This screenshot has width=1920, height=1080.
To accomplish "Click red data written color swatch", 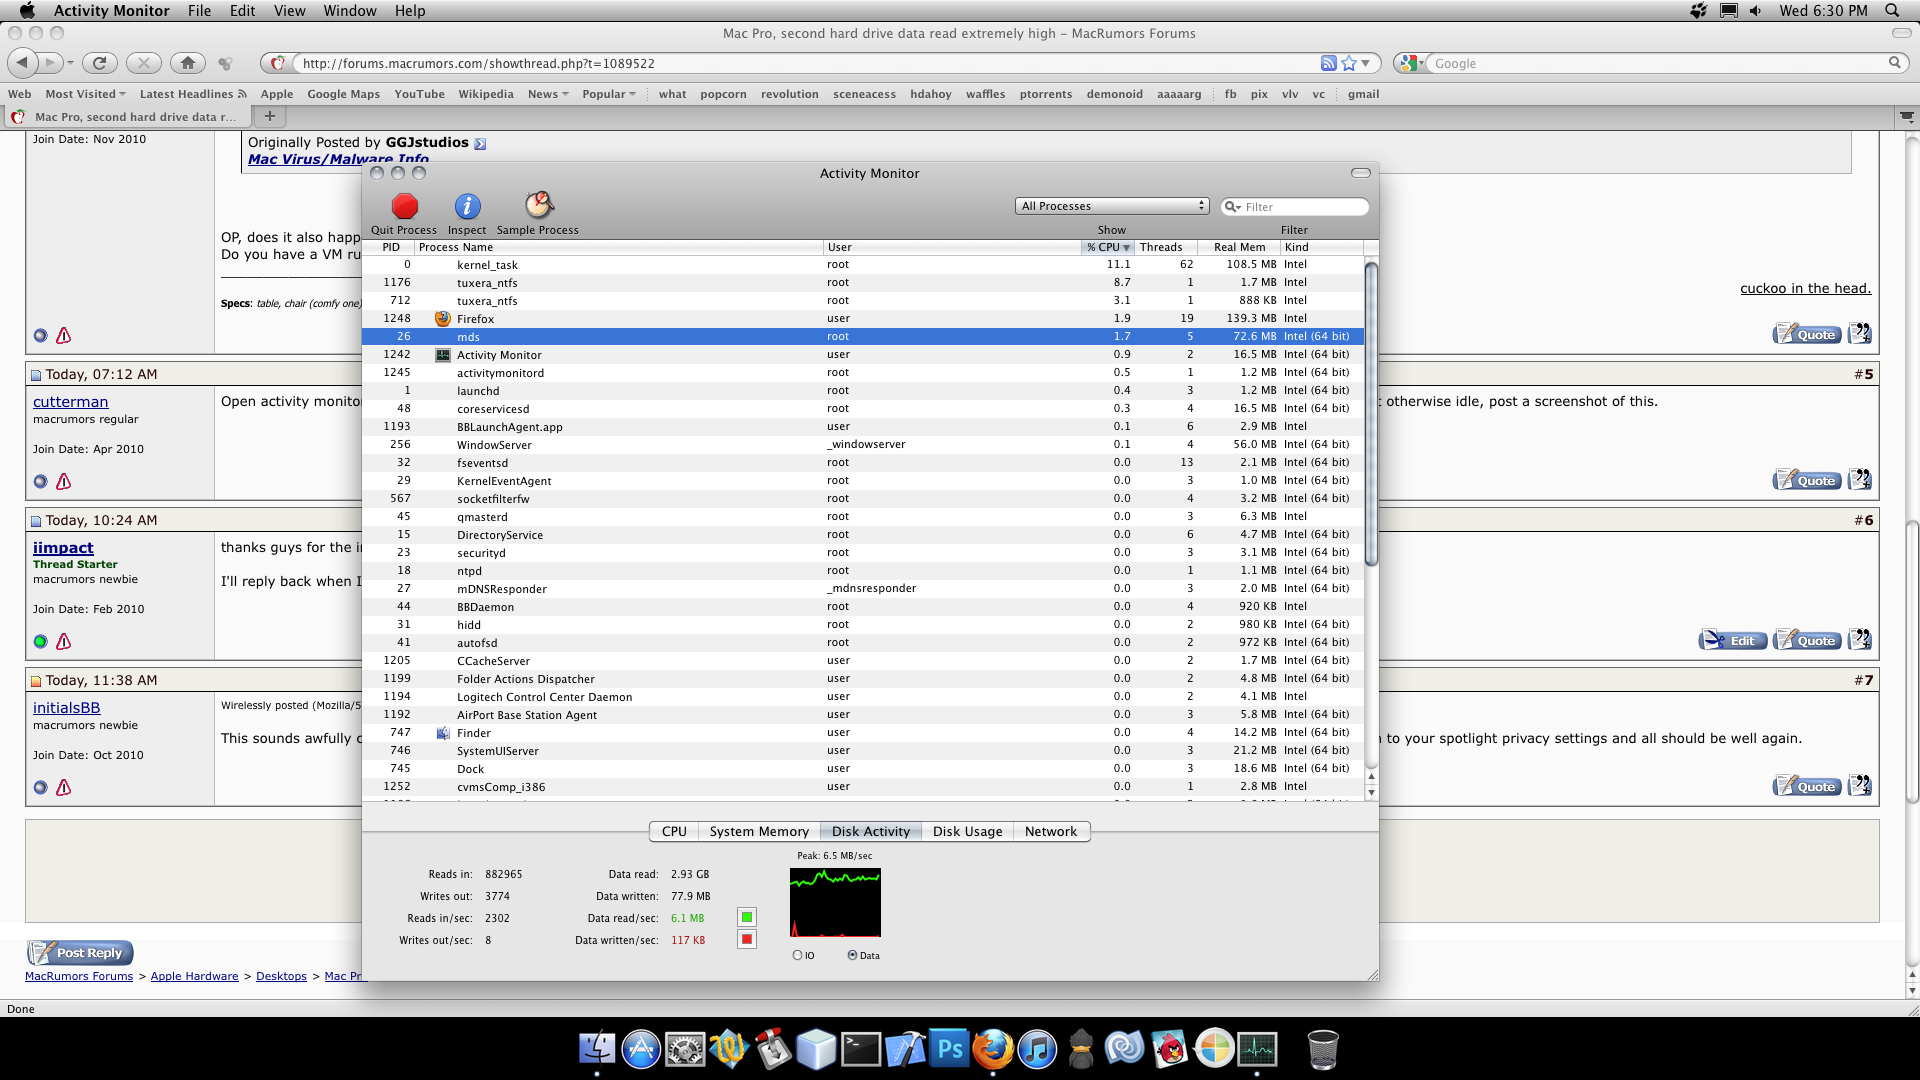I will pyautogui.click(x=747, y=939).
